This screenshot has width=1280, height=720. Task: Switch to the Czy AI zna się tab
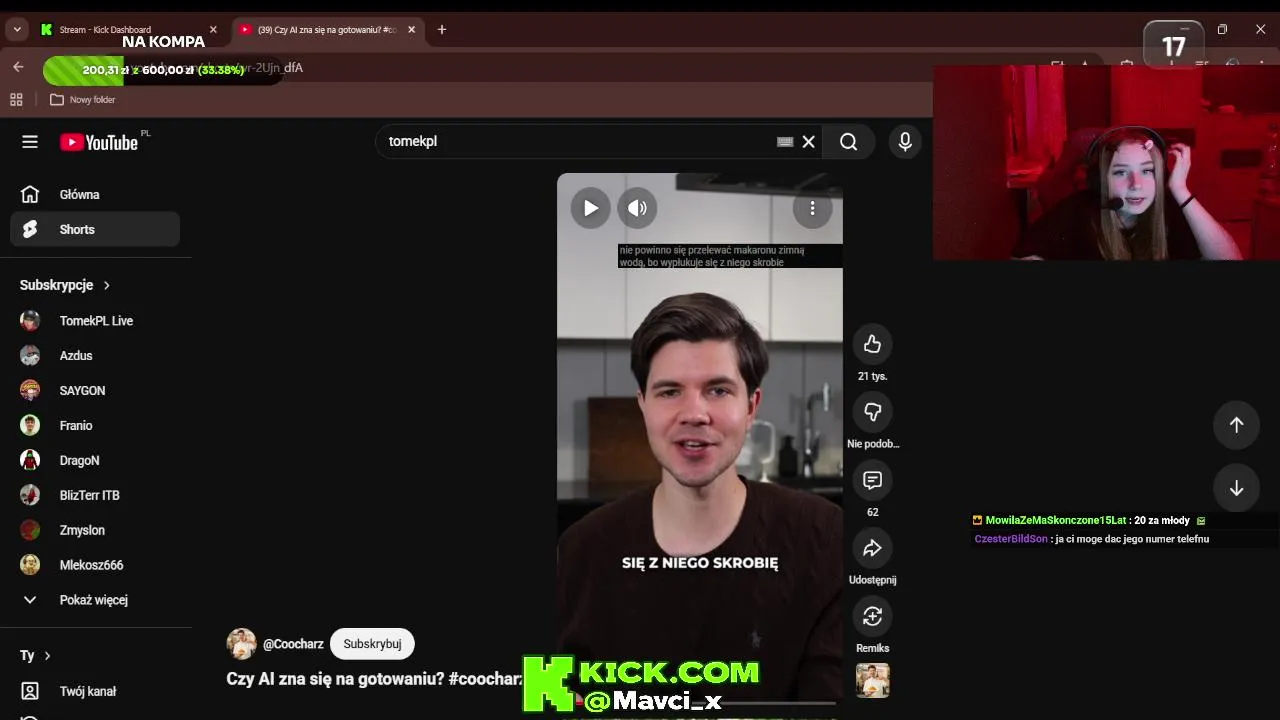point(326,30)
